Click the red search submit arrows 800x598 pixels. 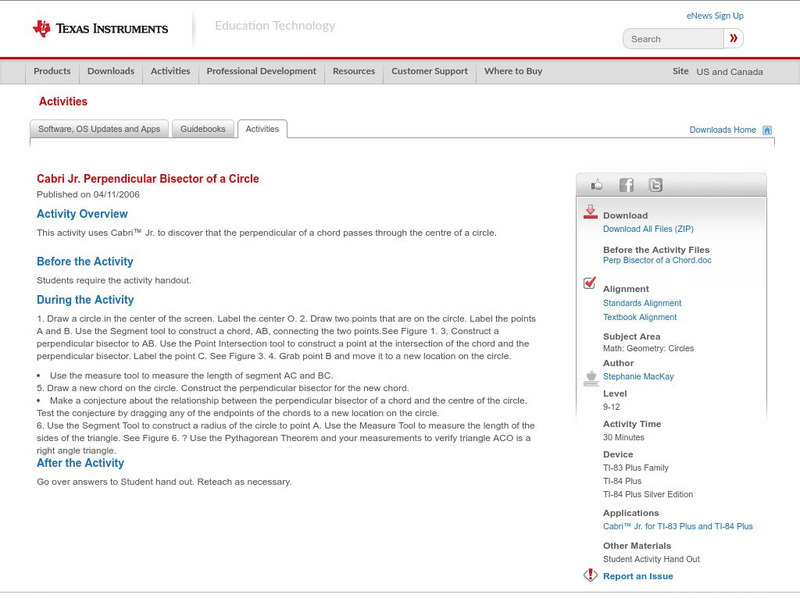[734, 39]
